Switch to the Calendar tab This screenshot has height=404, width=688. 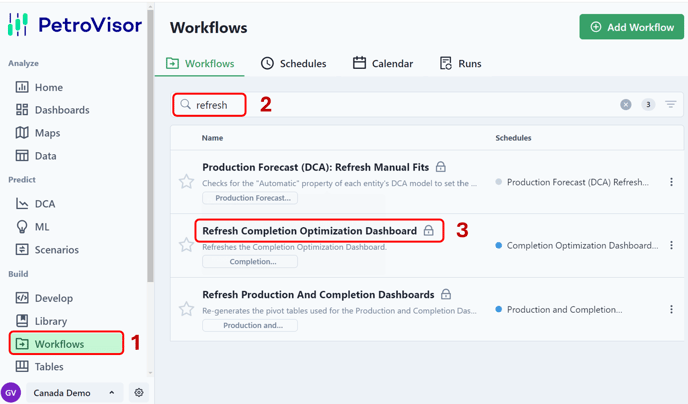(383, 64)
